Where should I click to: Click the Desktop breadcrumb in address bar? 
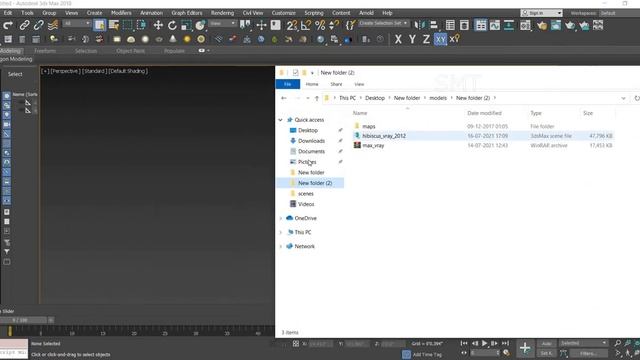click(x=375, y=98)
